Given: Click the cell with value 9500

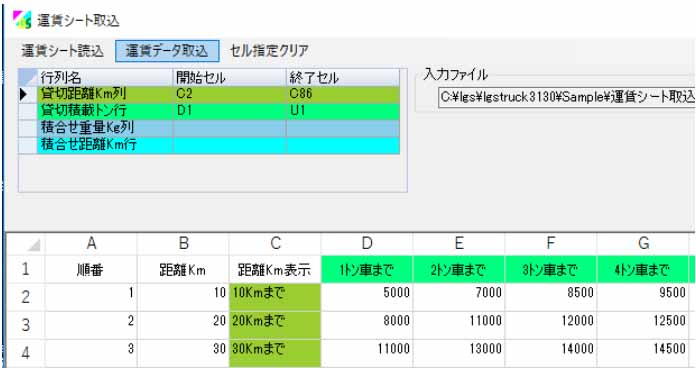Looking at the screenshot, I should (x=643, y=297).
